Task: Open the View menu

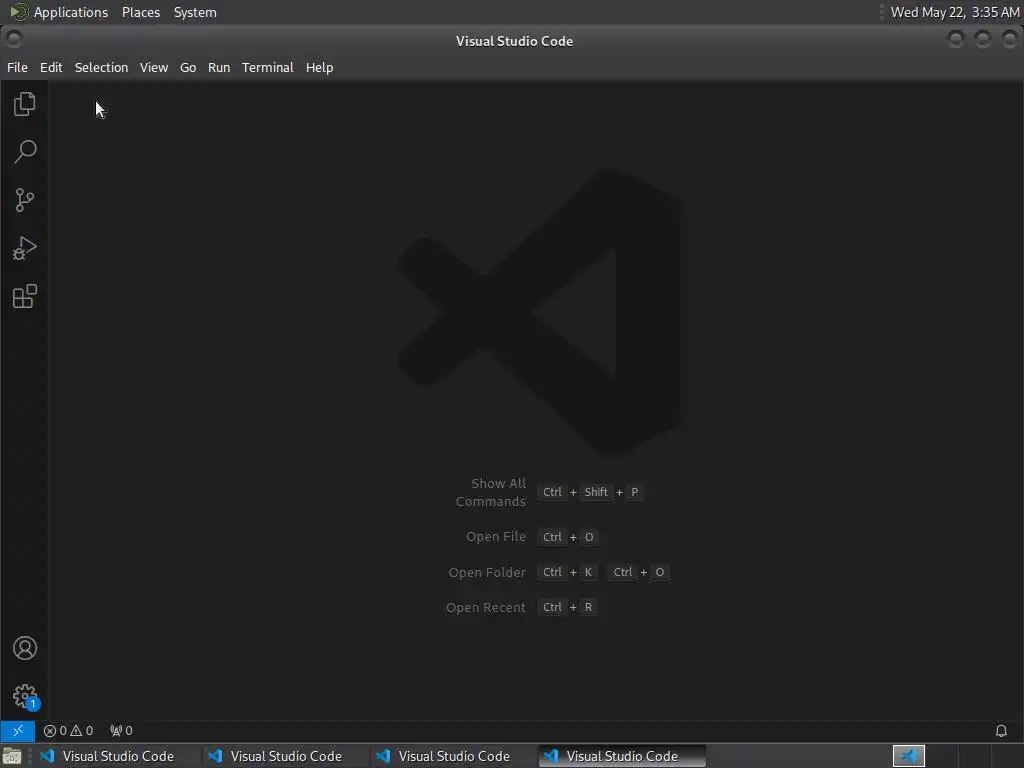Action: [x=153, y=67]
